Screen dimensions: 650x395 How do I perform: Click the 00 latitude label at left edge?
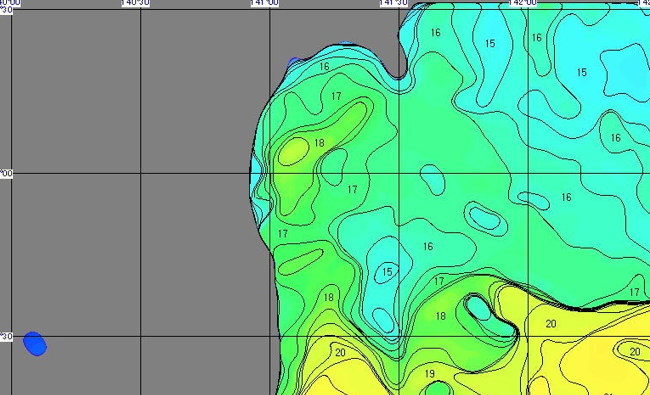(6, 173)
